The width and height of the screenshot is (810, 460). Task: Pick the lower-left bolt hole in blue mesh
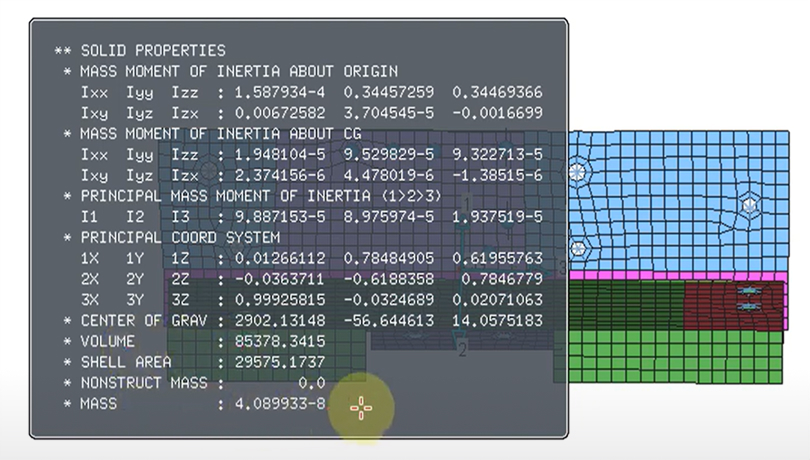pos(577,247)
